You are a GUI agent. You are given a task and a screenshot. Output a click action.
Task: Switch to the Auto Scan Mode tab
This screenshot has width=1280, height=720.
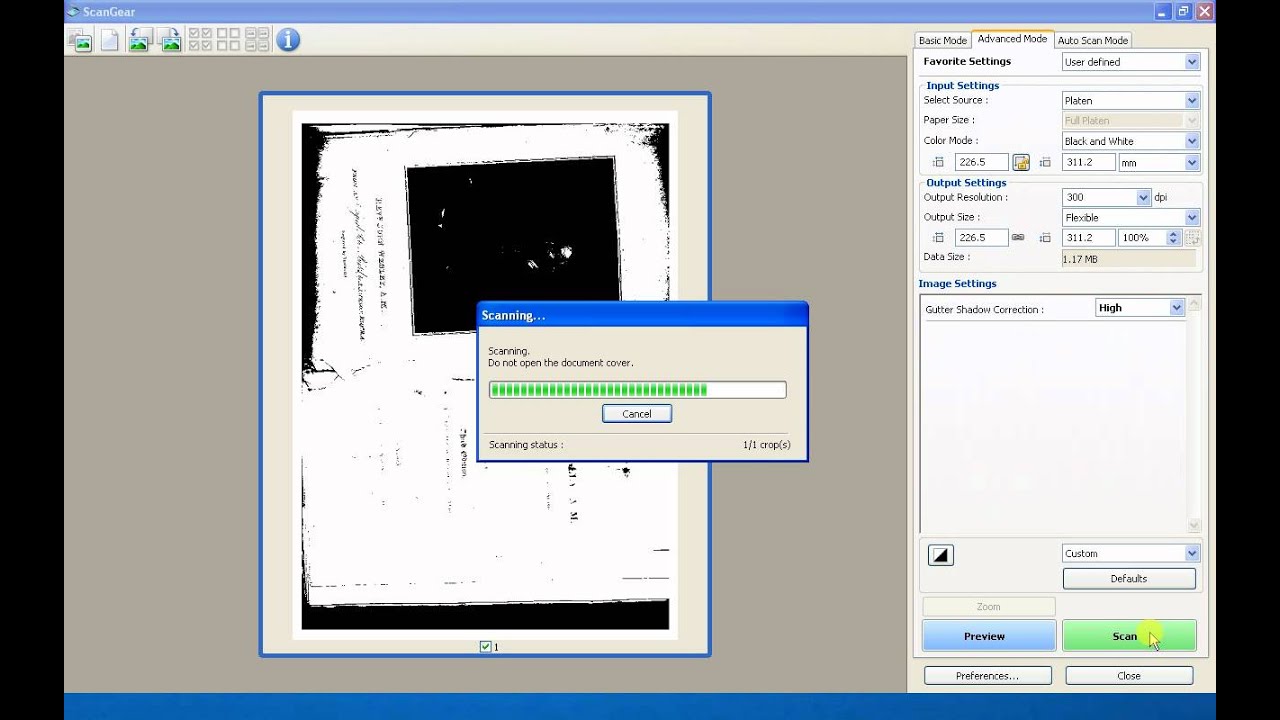1092,40
